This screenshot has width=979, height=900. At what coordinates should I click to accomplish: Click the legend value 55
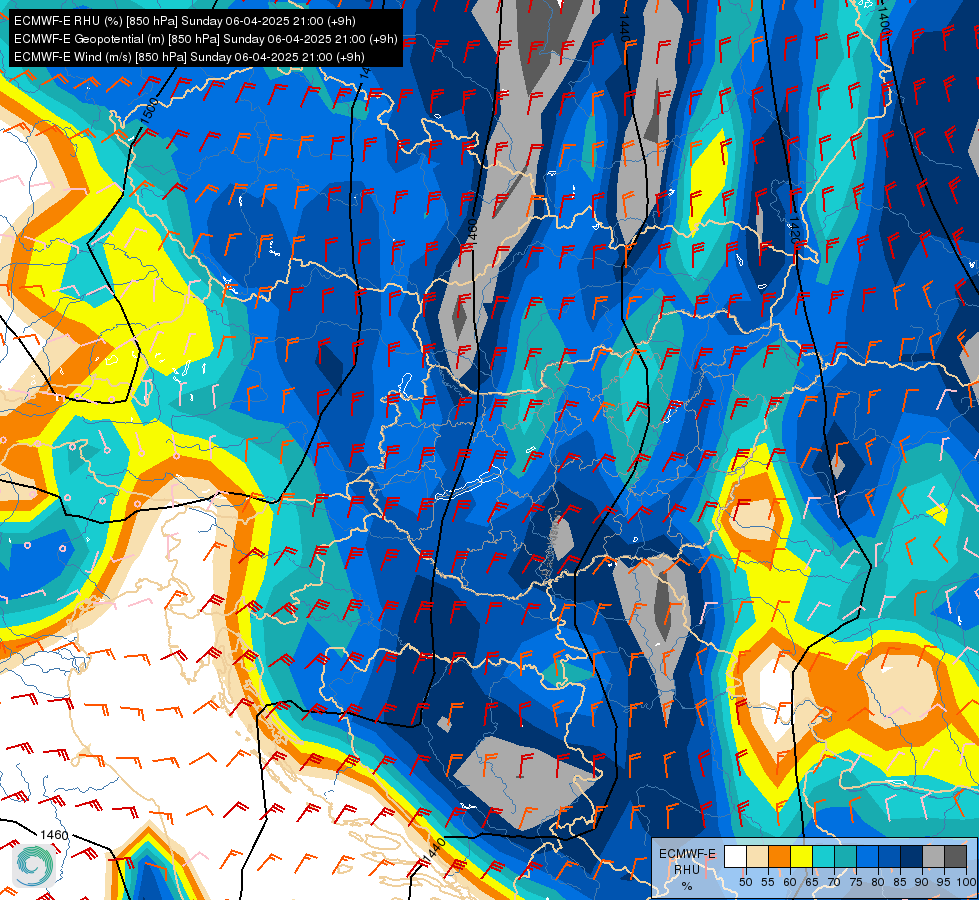coord(767,882)
